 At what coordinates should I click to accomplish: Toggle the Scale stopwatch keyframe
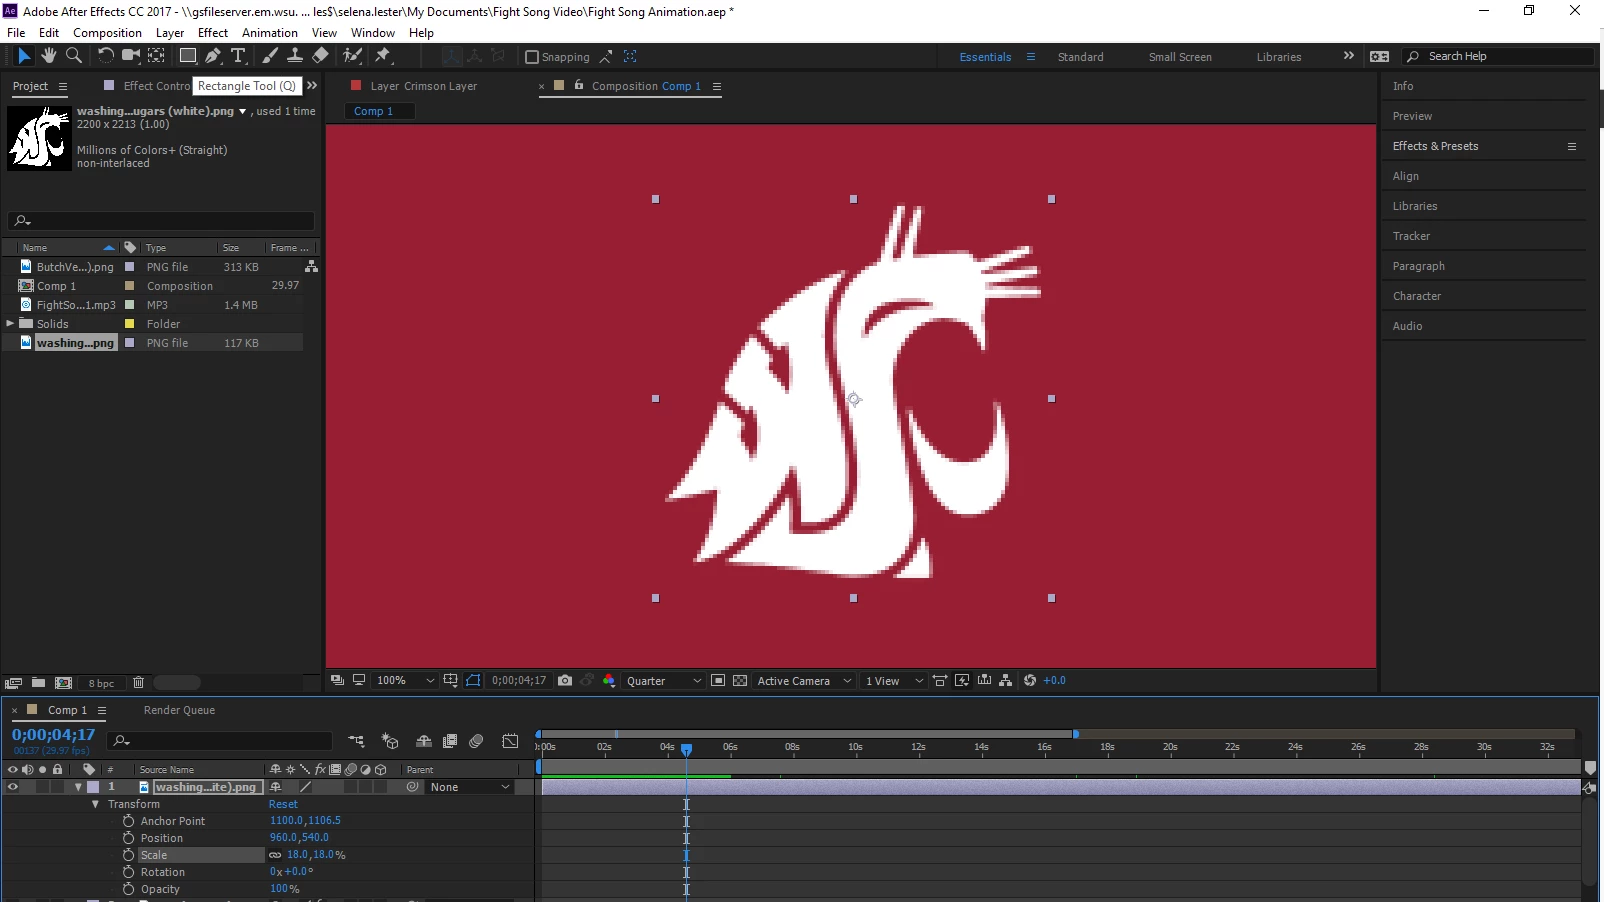tap(128, 855)
